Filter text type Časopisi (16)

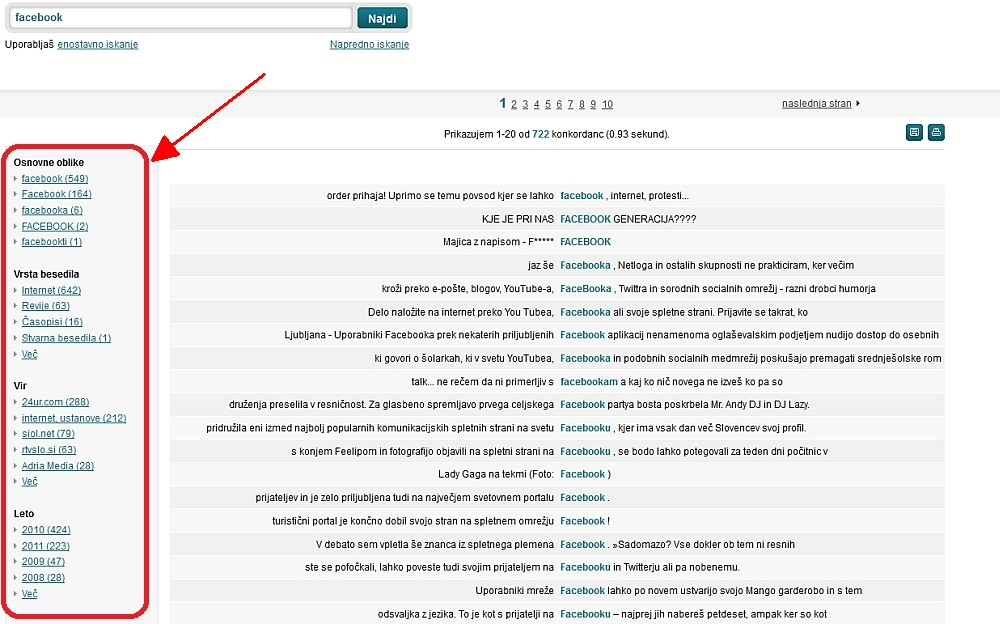52,322
